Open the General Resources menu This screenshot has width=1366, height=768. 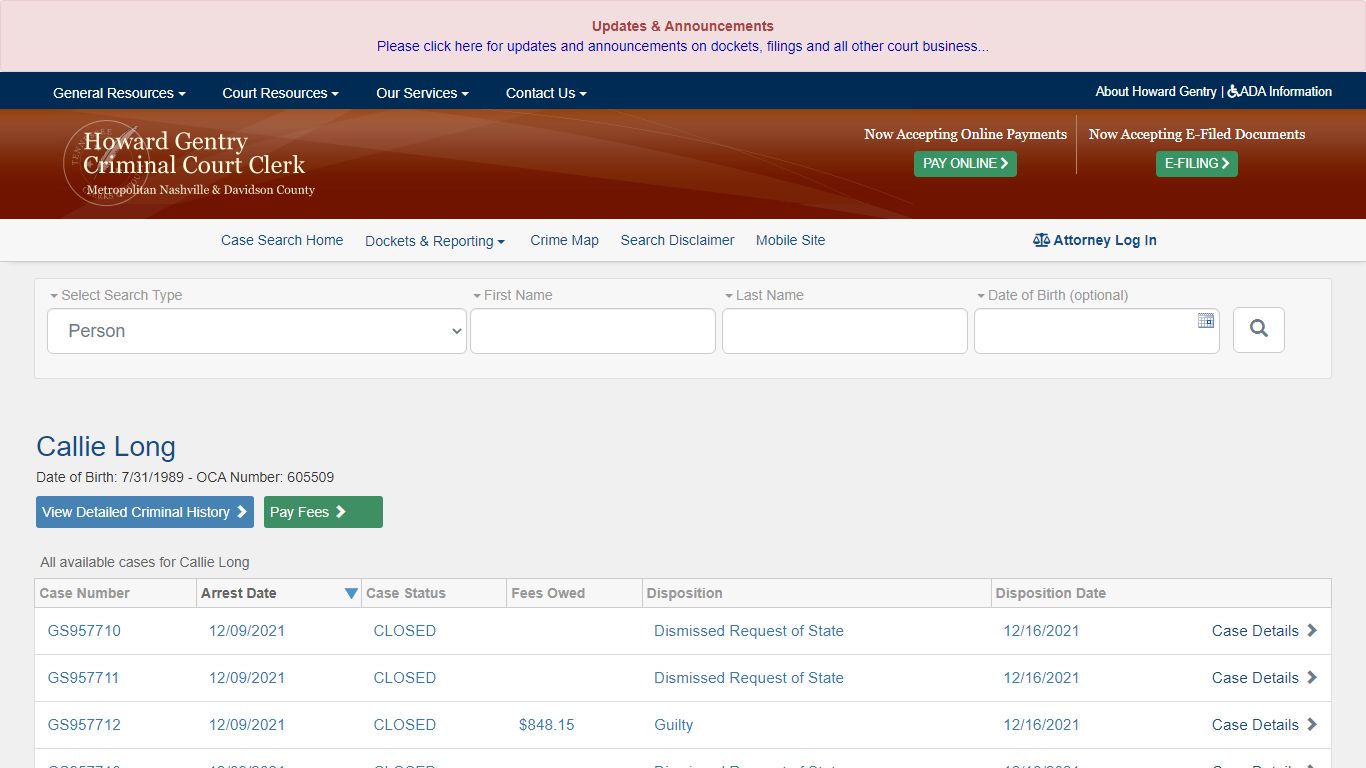coord(119,93)
